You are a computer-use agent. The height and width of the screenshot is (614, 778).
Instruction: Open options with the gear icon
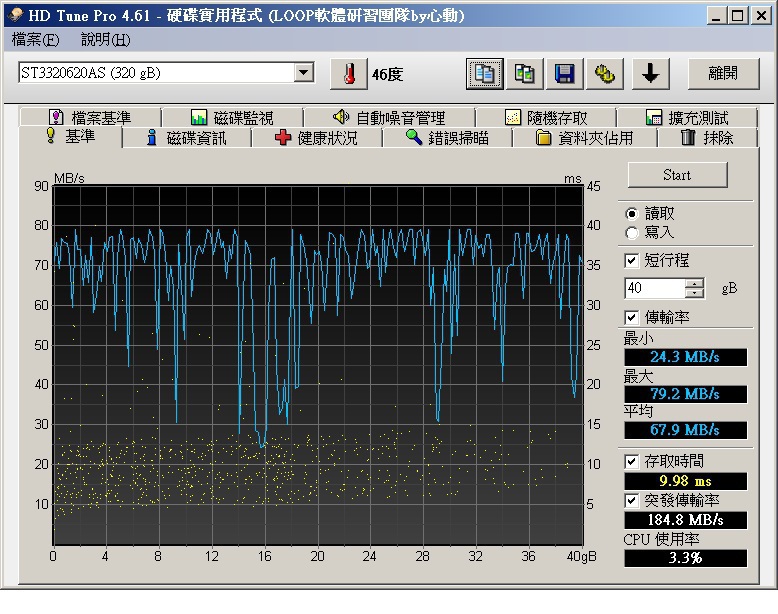point(604,74)
